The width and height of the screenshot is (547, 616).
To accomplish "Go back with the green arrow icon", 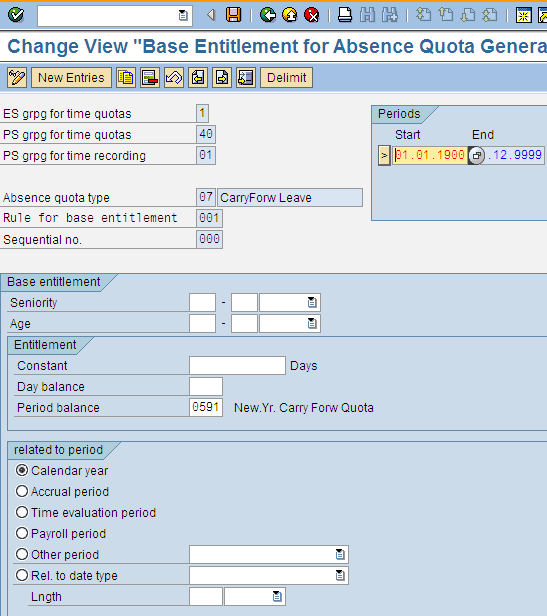I will pos(268,15).
